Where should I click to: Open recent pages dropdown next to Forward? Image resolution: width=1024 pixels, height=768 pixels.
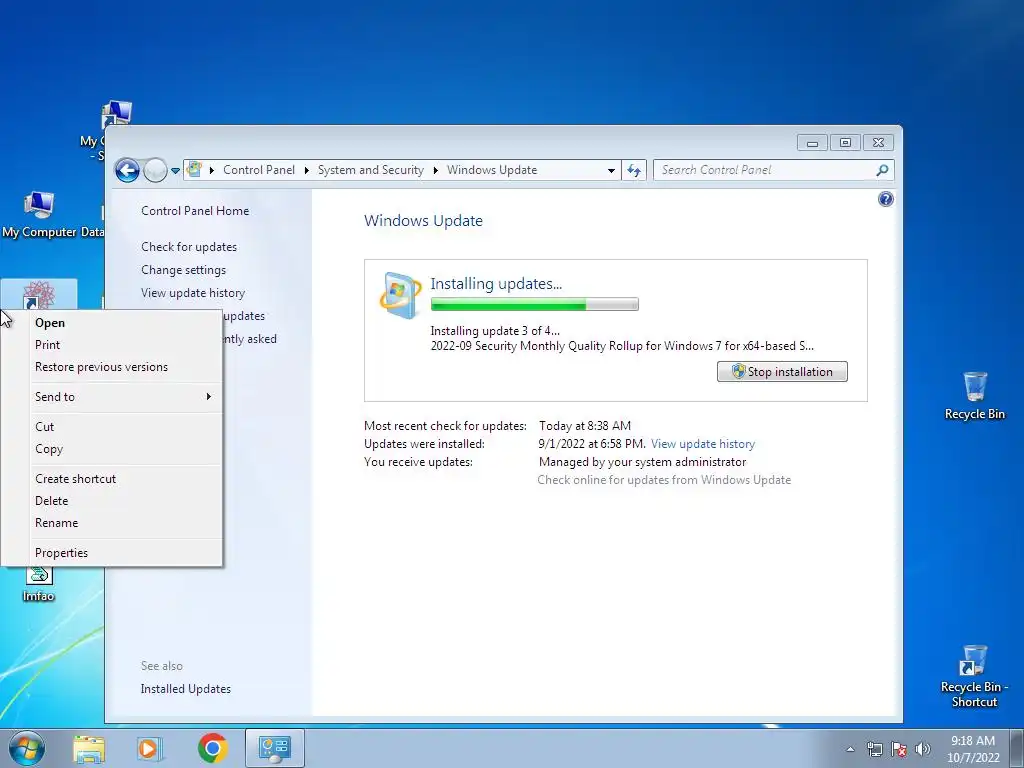tap(175, 171)
